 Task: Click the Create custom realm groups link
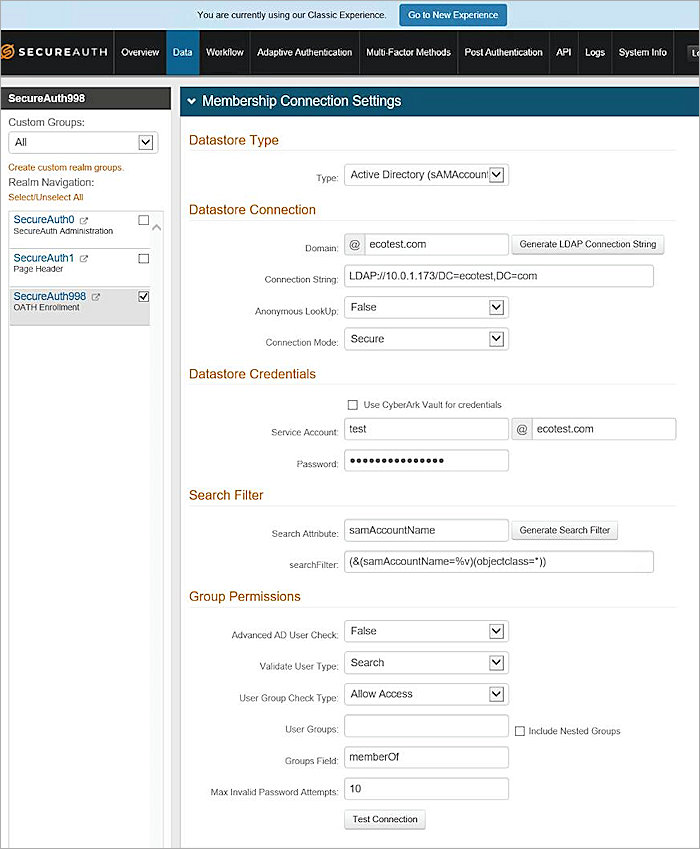coord(68,167)
